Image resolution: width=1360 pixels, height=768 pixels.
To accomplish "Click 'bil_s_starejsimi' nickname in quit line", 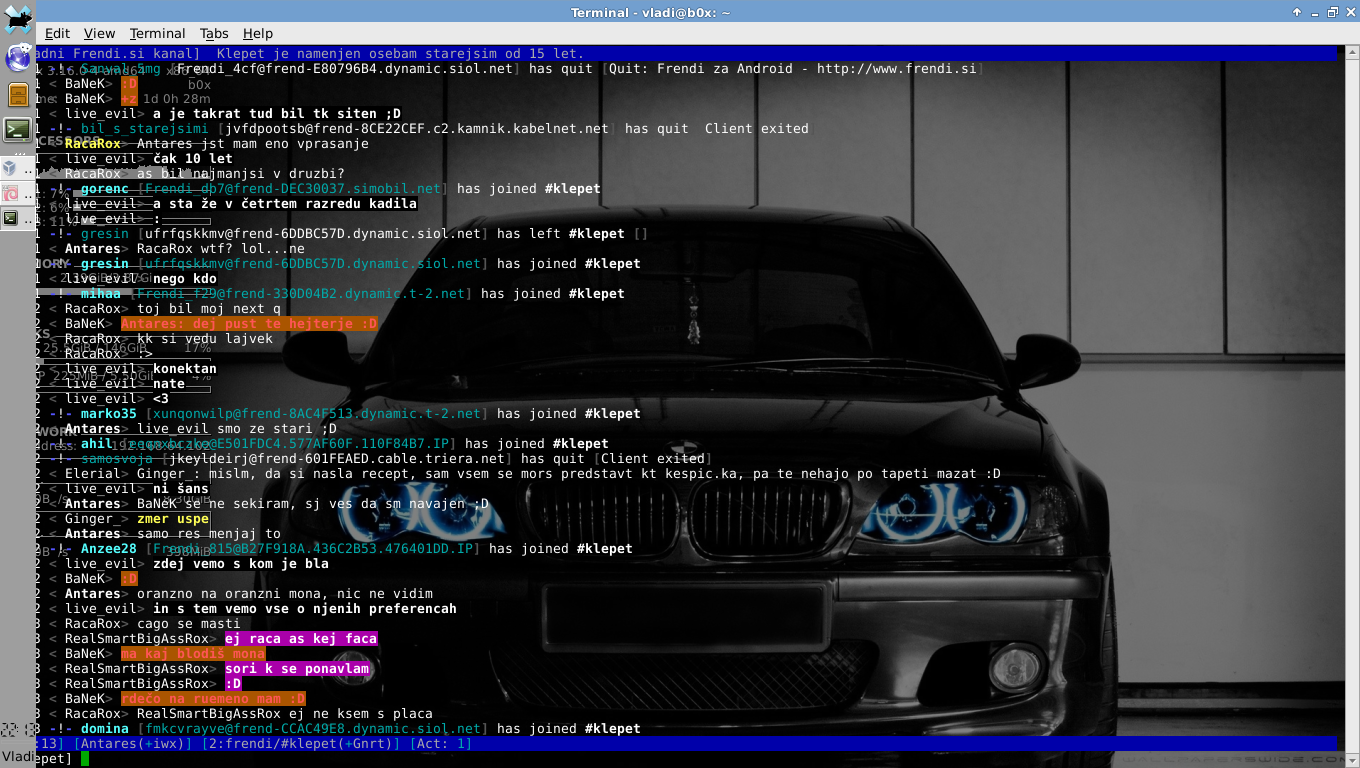I will pyautogui.click(x=145, y=129).
